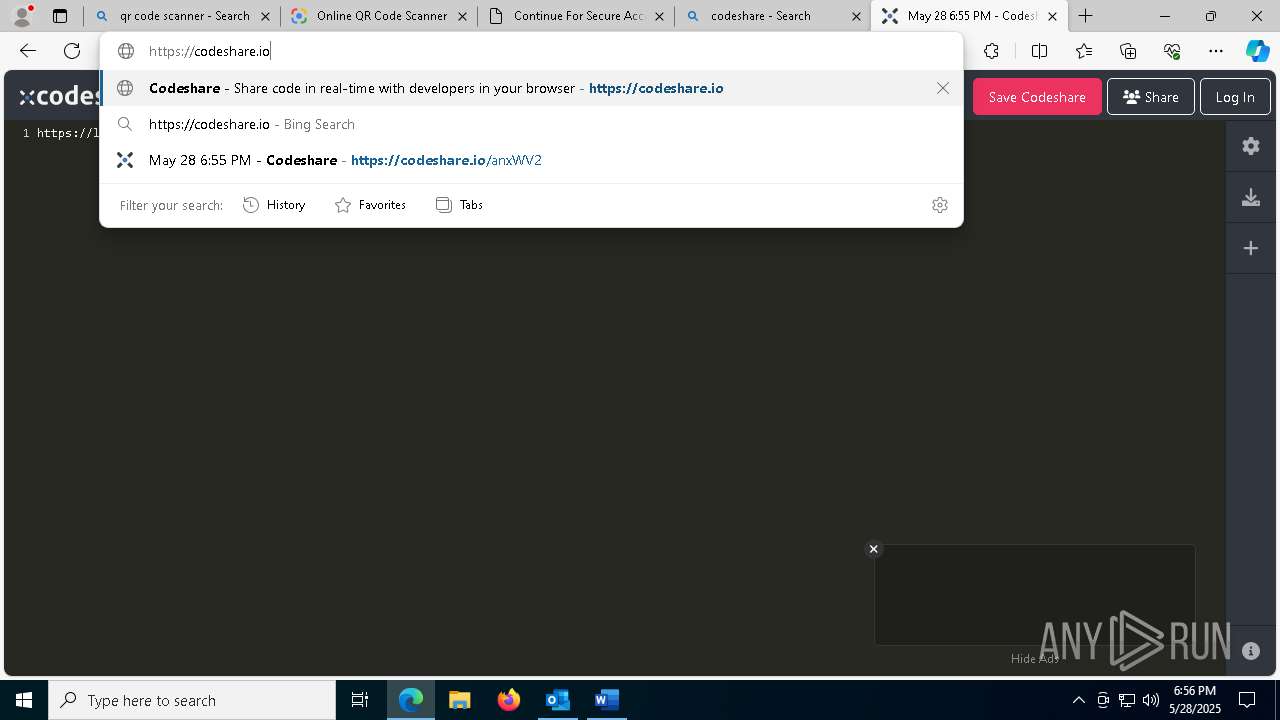Open a new browser tab
This screenshot has width=1280, height=720.
point(1086,16)
